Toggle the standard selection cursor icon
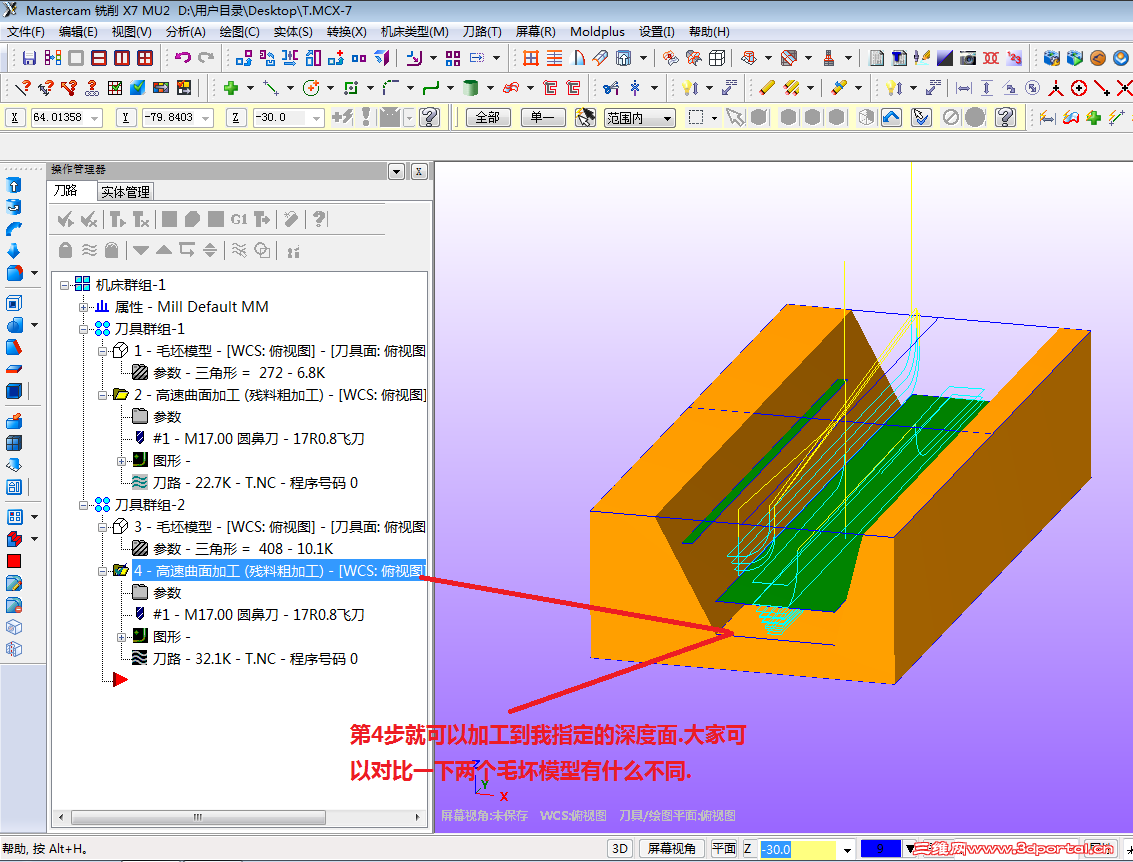 pos(735,117)
